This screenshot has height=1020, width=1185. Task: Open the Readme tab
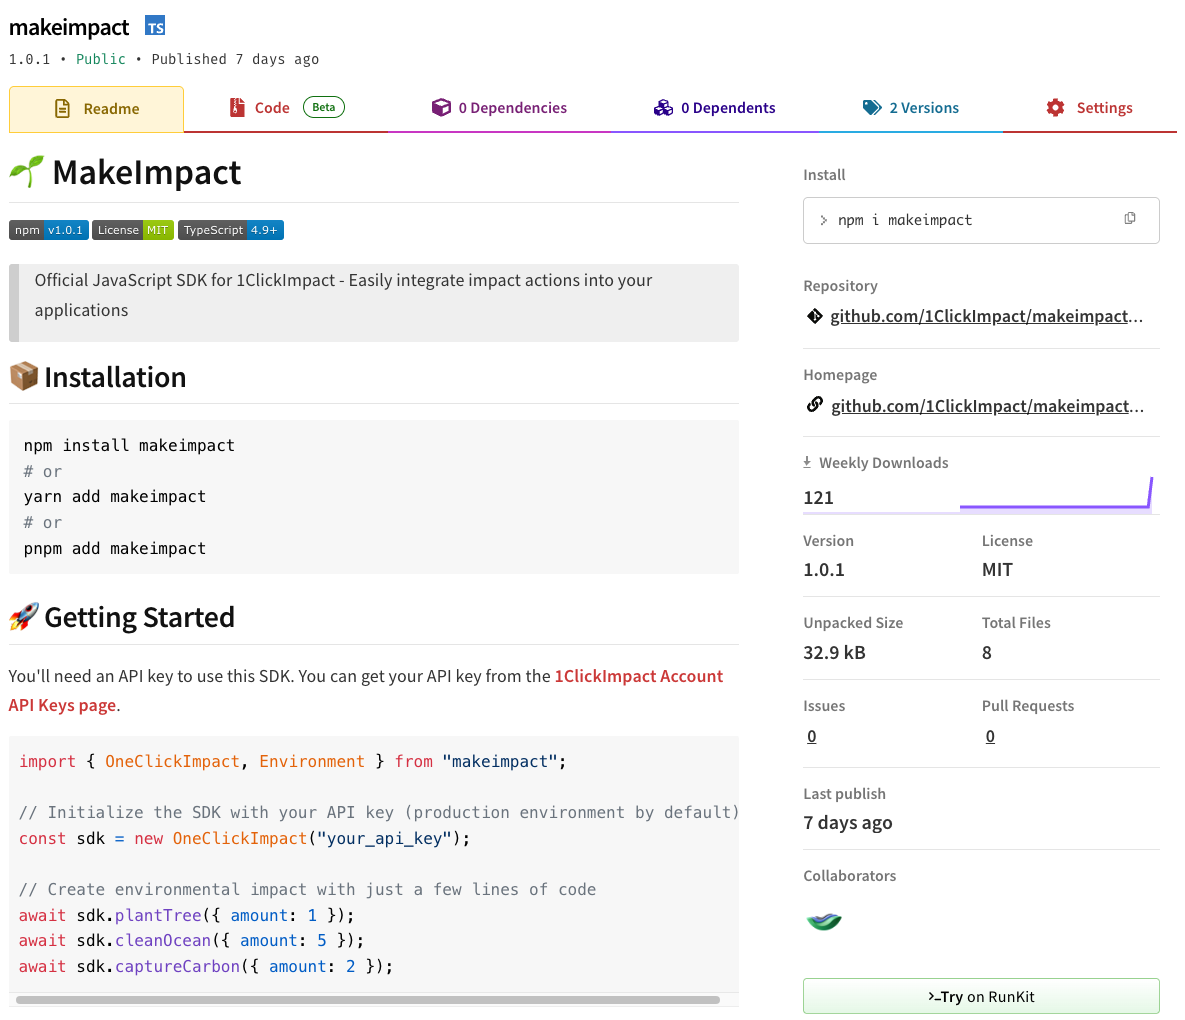[97, 109]
